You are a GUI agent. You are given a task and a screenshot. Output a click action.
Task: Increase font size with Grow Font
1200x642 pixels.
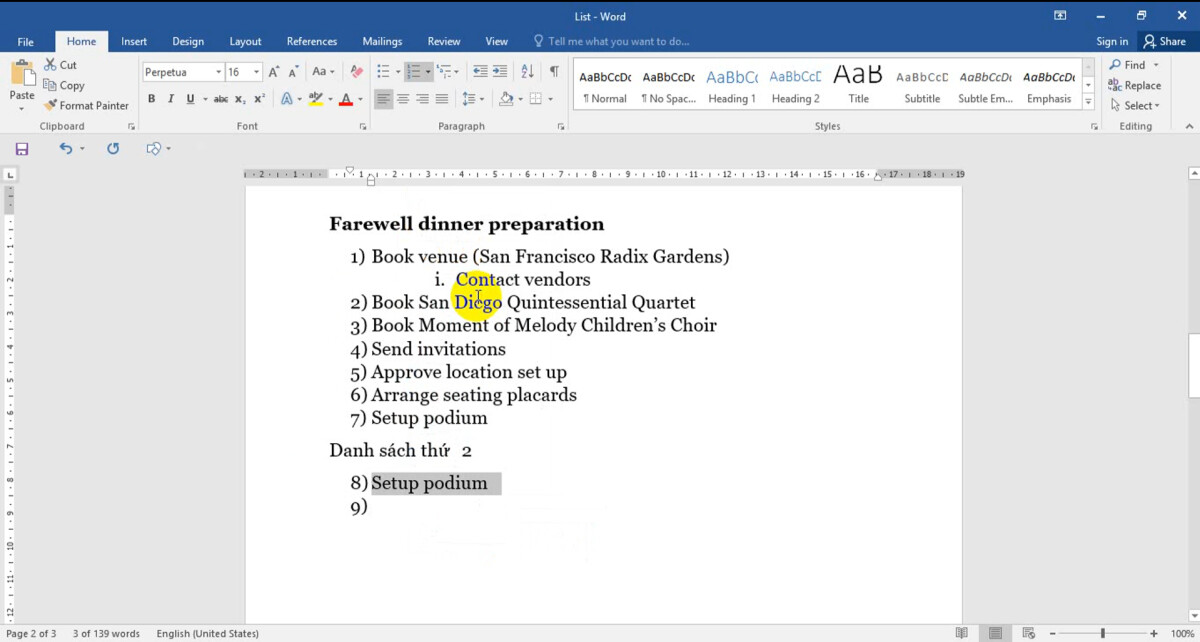274,72
